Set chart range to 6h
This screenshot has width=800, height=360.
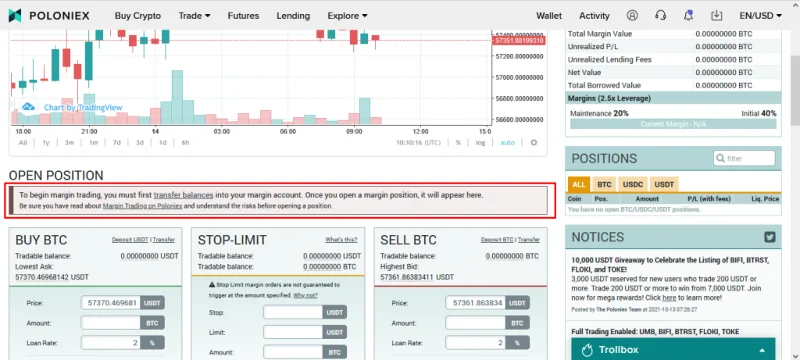pyautogui.click(x=185, y=143)
